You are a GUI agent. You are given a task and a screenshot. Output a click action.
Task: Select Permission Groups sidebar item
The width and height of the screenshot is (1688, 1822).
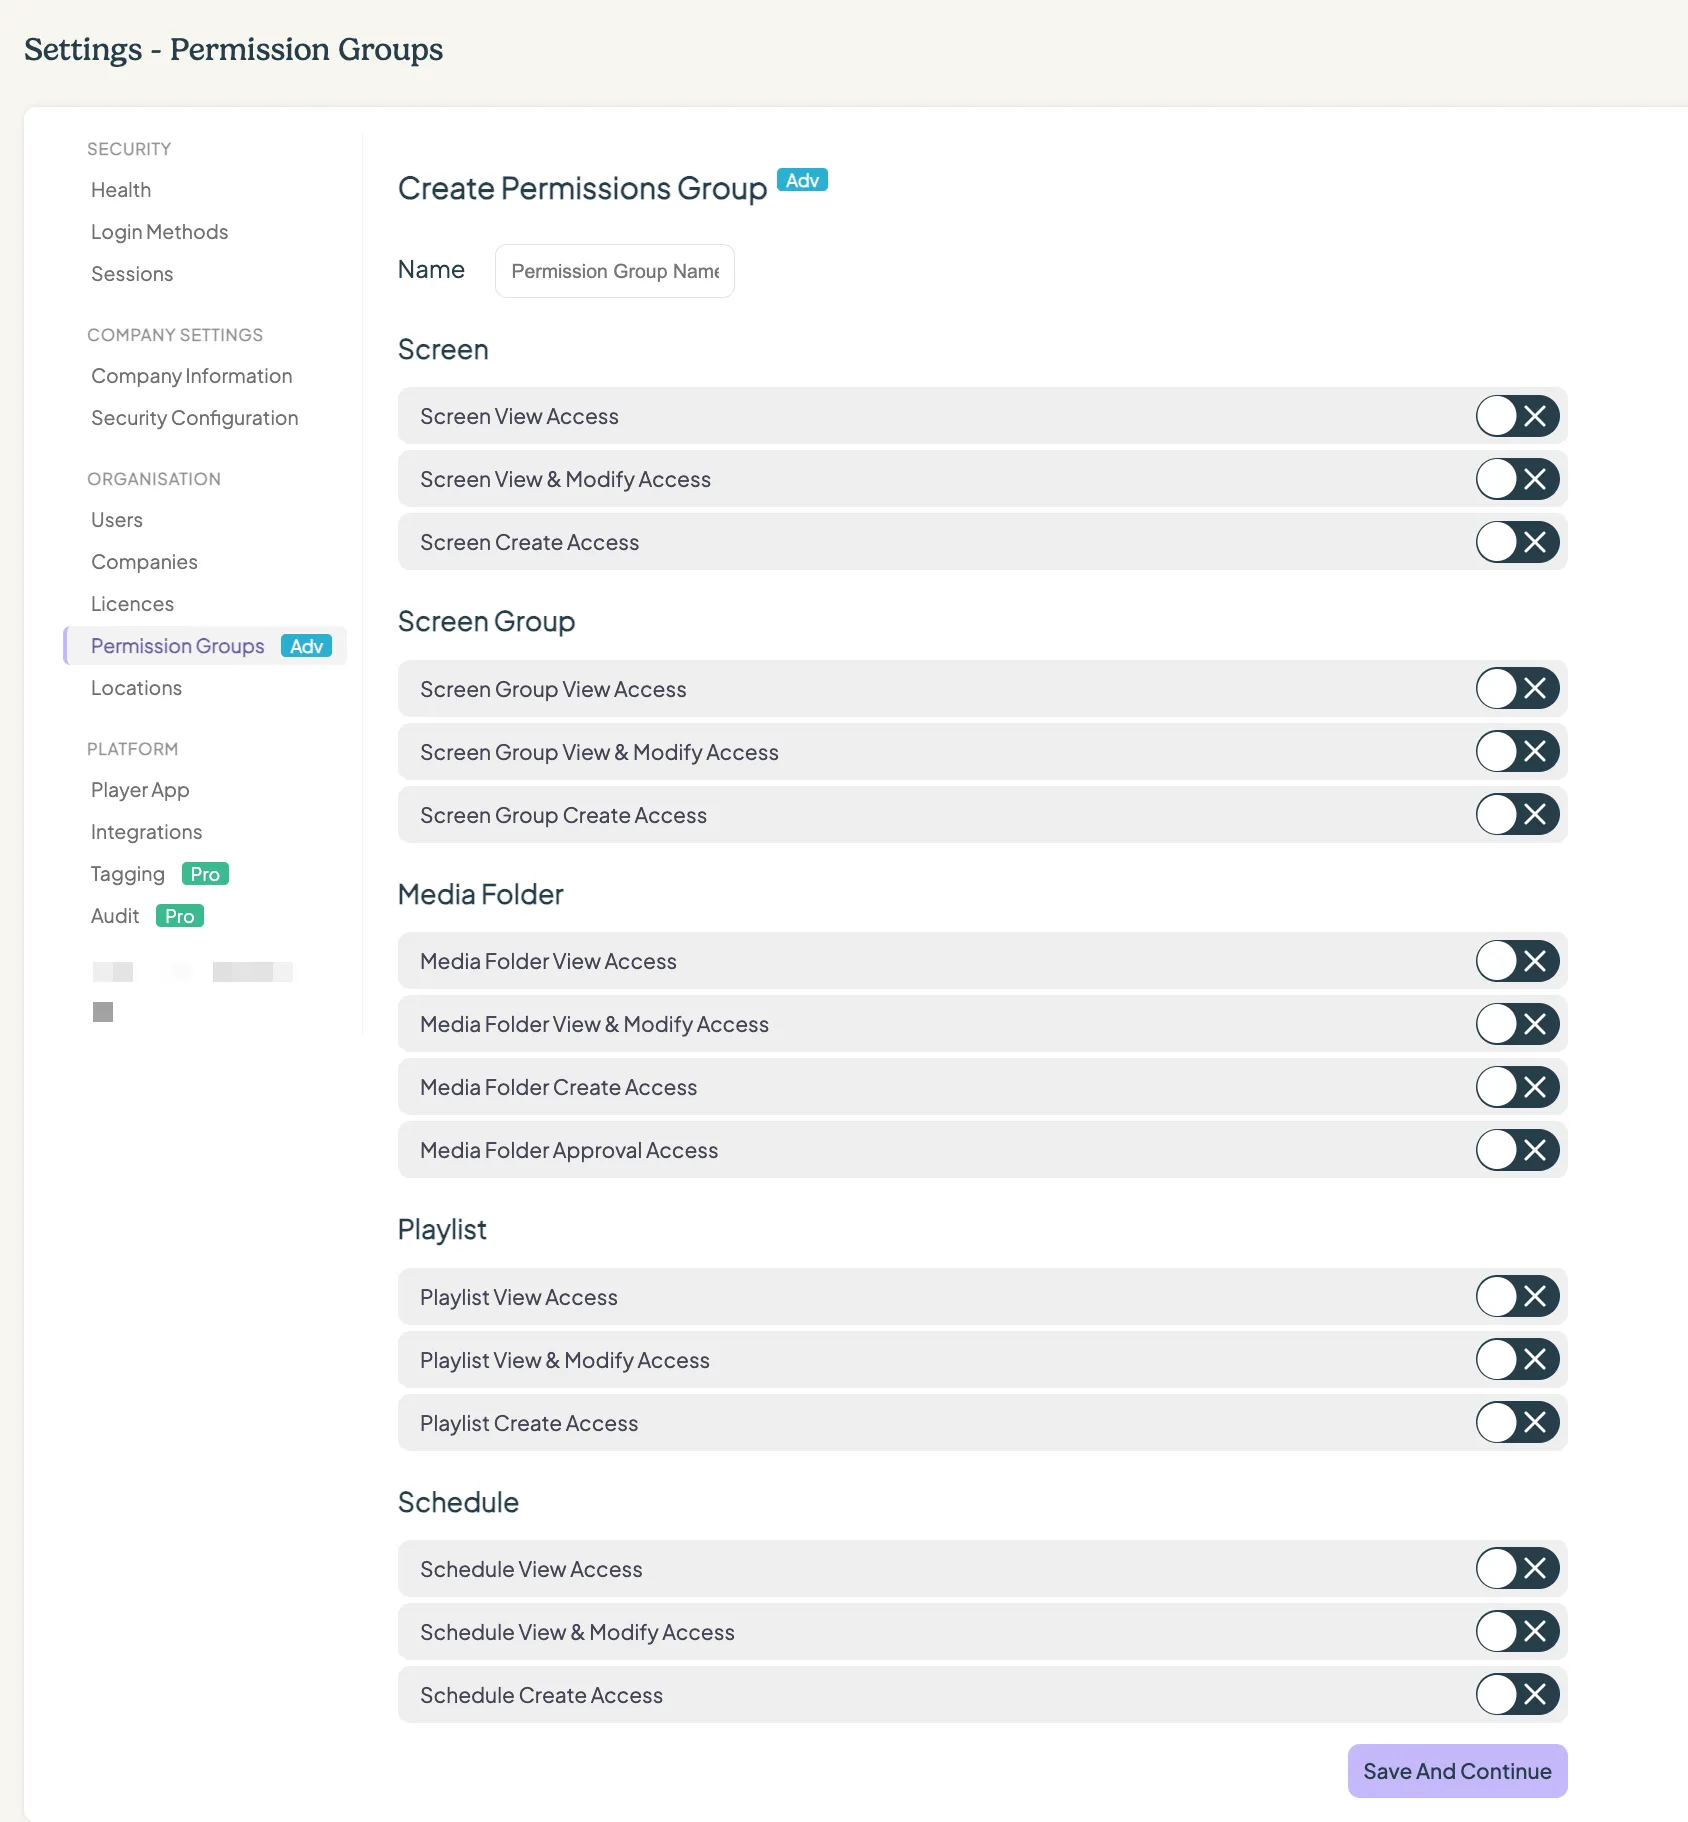pyautogui.click(x=206, y=646)
